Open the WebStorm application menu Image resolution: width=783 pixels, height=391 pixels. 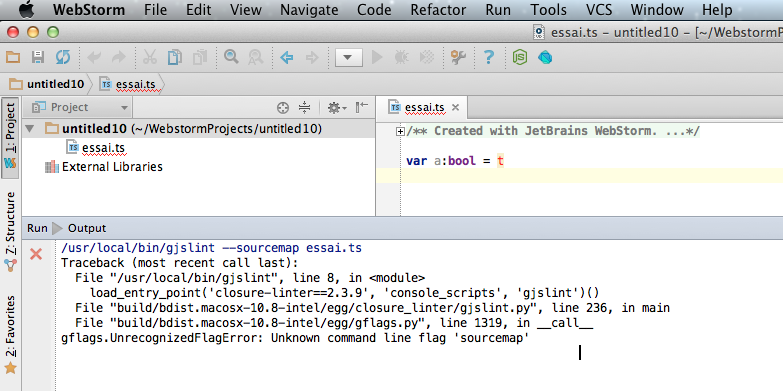(90, 9)
